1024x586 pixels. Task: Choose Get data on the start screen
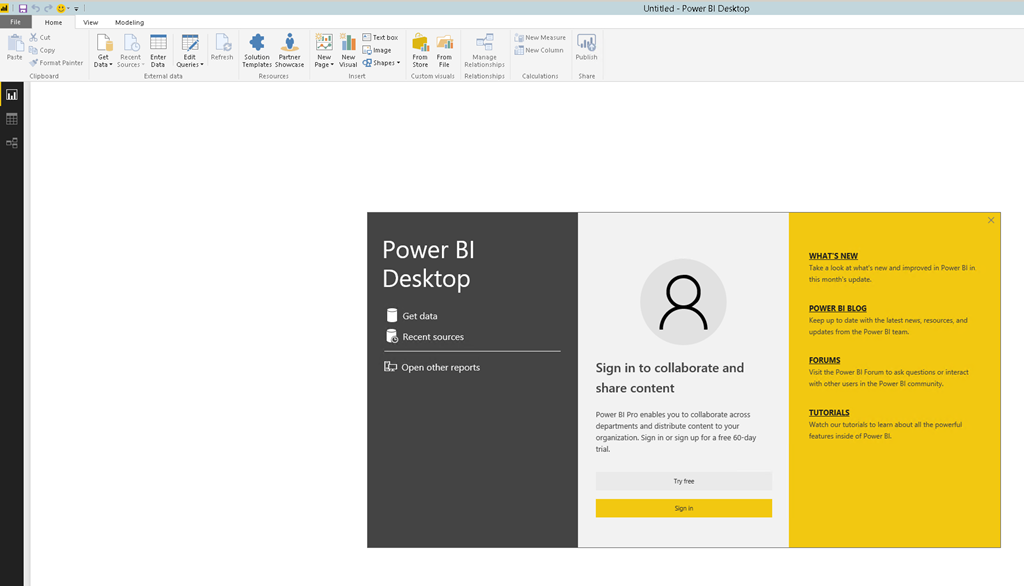[412, 316]
